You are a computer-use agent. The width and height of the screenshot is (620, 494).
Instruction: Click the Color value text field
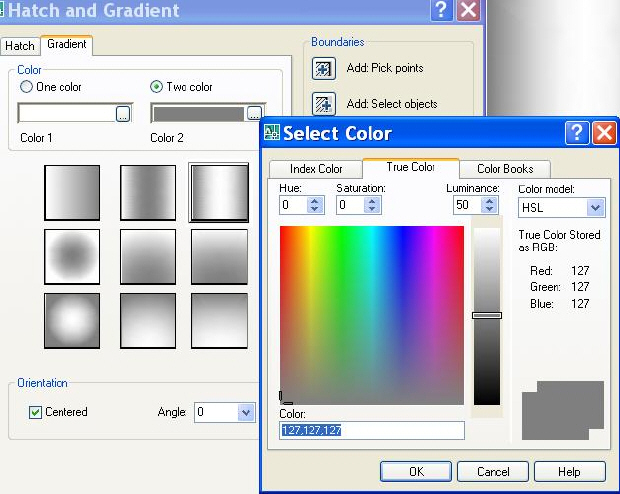372,430
